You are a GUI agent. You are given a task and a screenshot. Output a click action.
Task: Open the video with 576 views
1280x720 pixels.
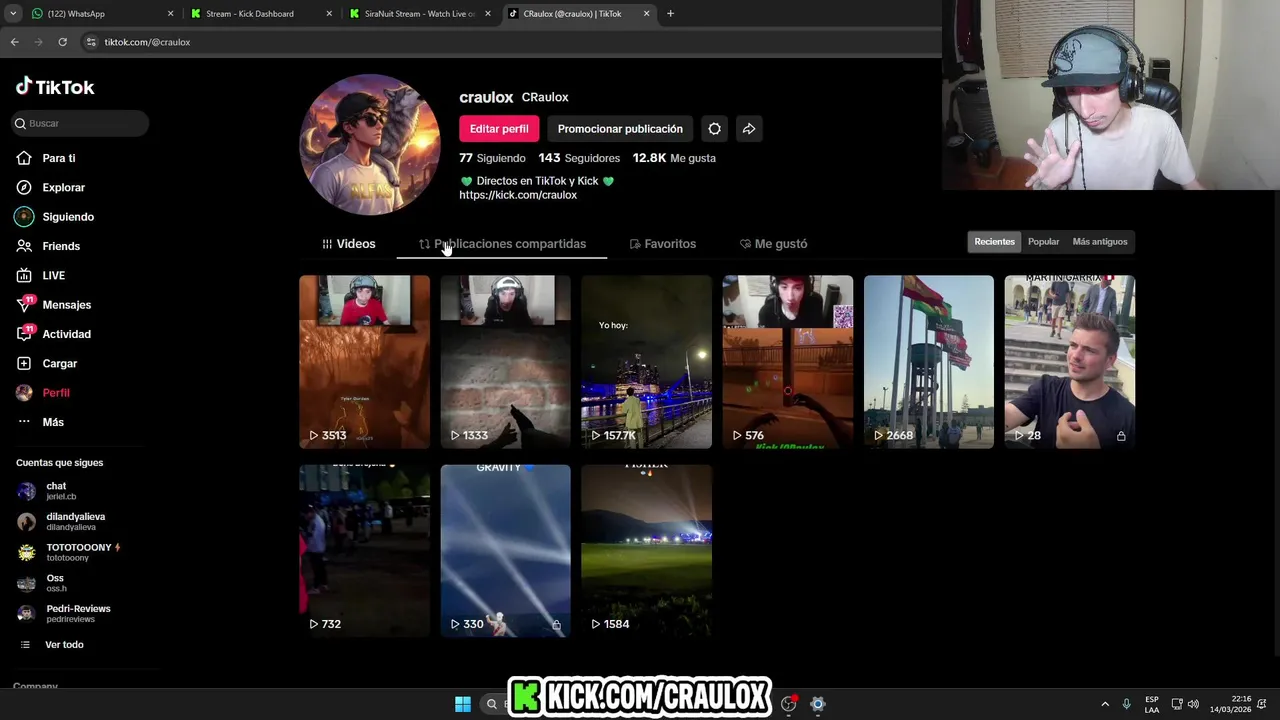click(x=788, y=362)
